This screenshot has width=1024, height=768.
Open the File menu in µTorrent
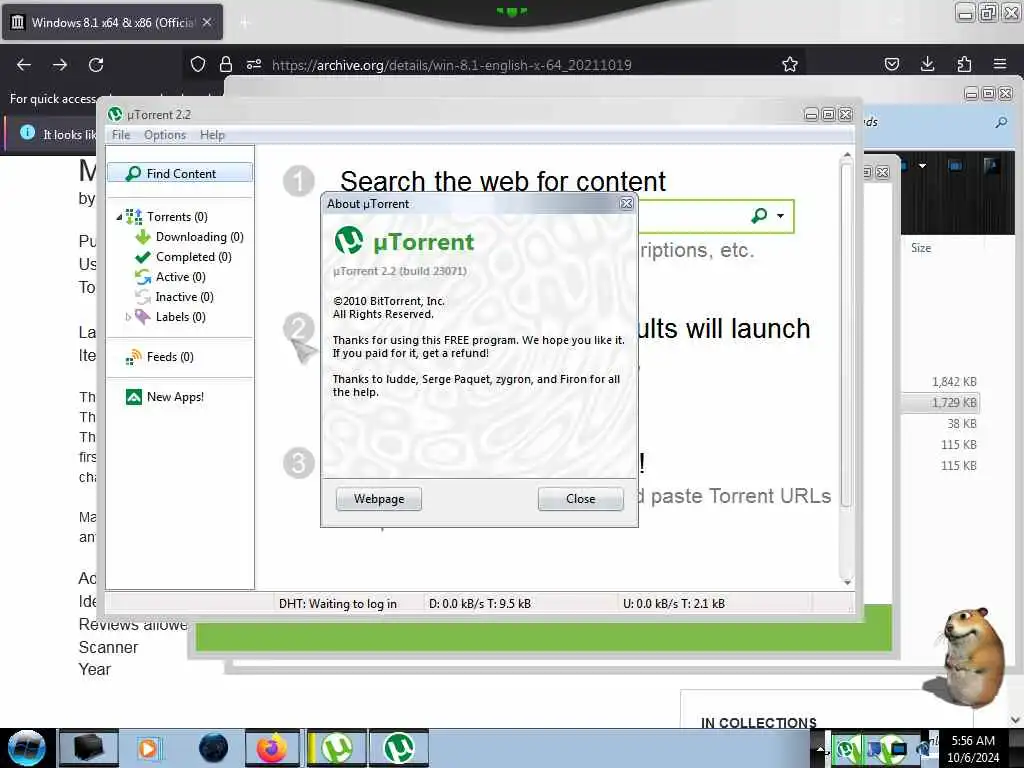point(121,135)
